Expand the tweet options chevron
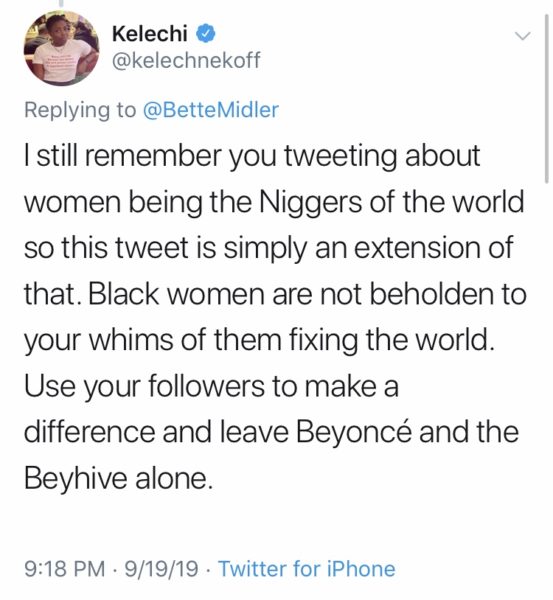 coord(522,36)
